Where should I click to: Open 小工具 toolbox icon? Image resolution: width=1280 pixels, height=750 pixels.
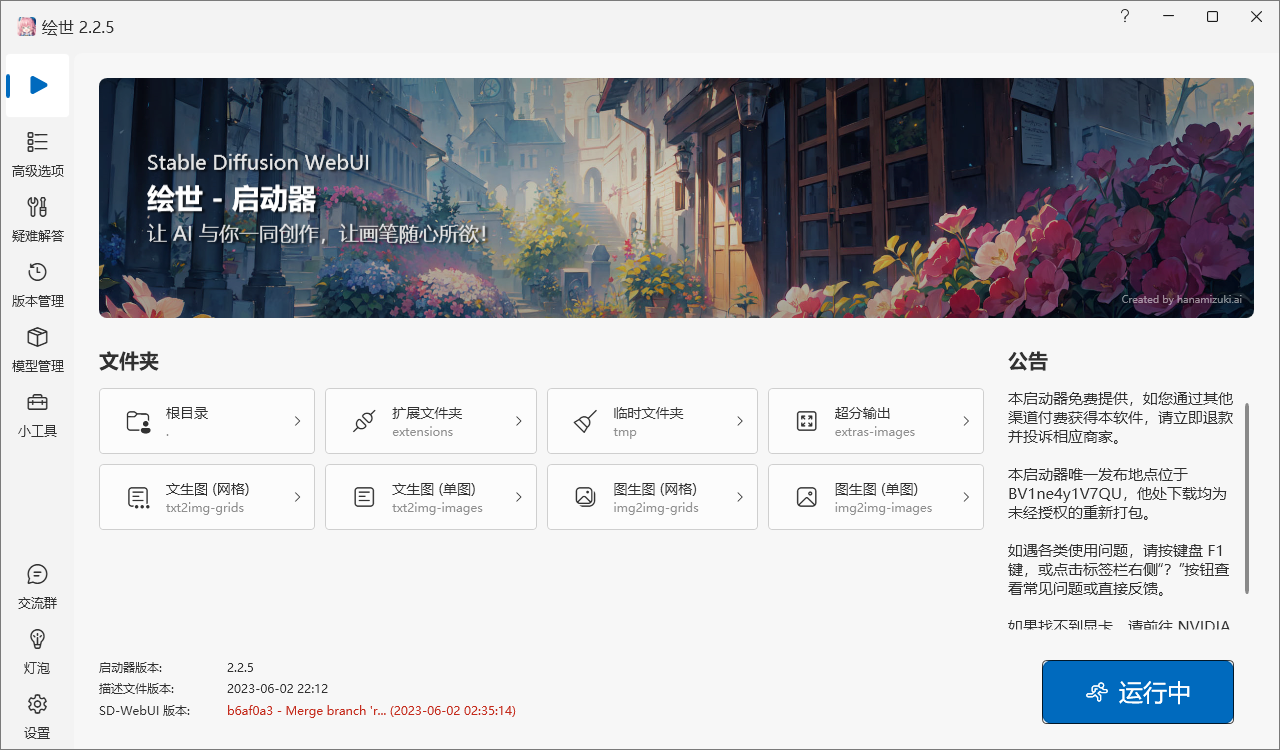point(37,402)
